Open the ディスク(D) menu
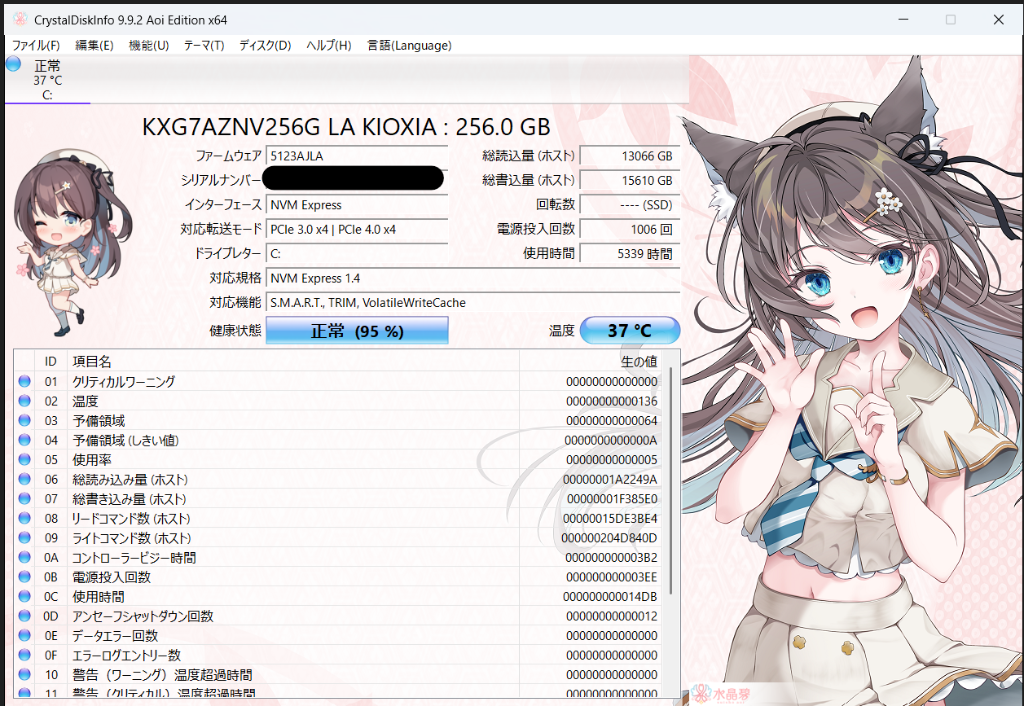 264,45
